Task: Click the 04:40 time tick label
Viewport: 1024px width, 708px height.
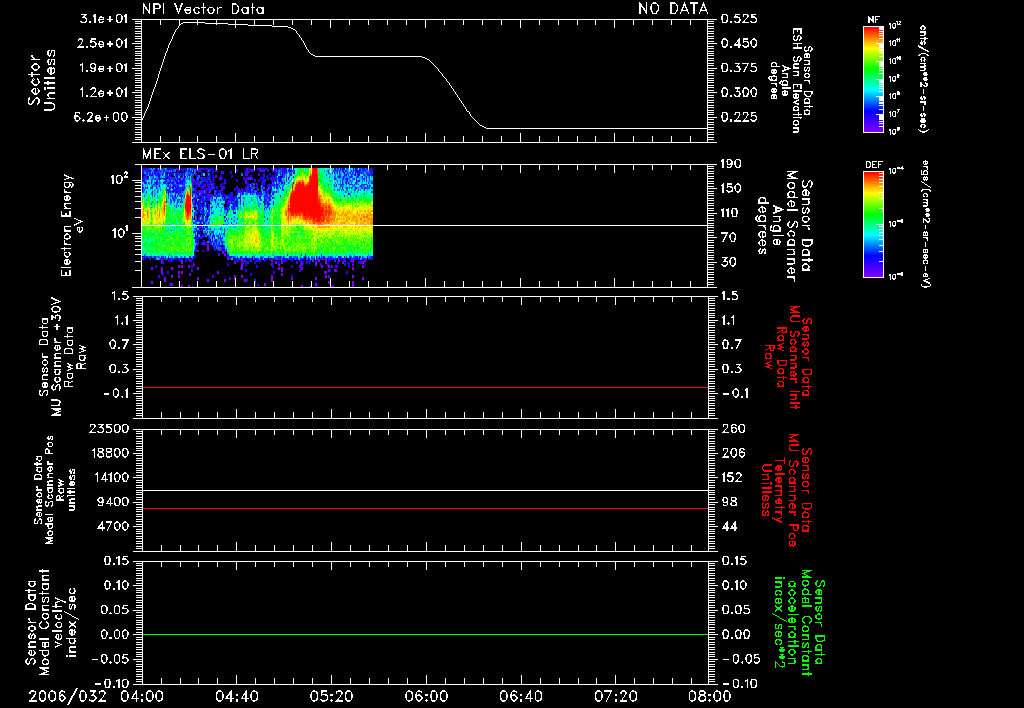Action: 236,696
